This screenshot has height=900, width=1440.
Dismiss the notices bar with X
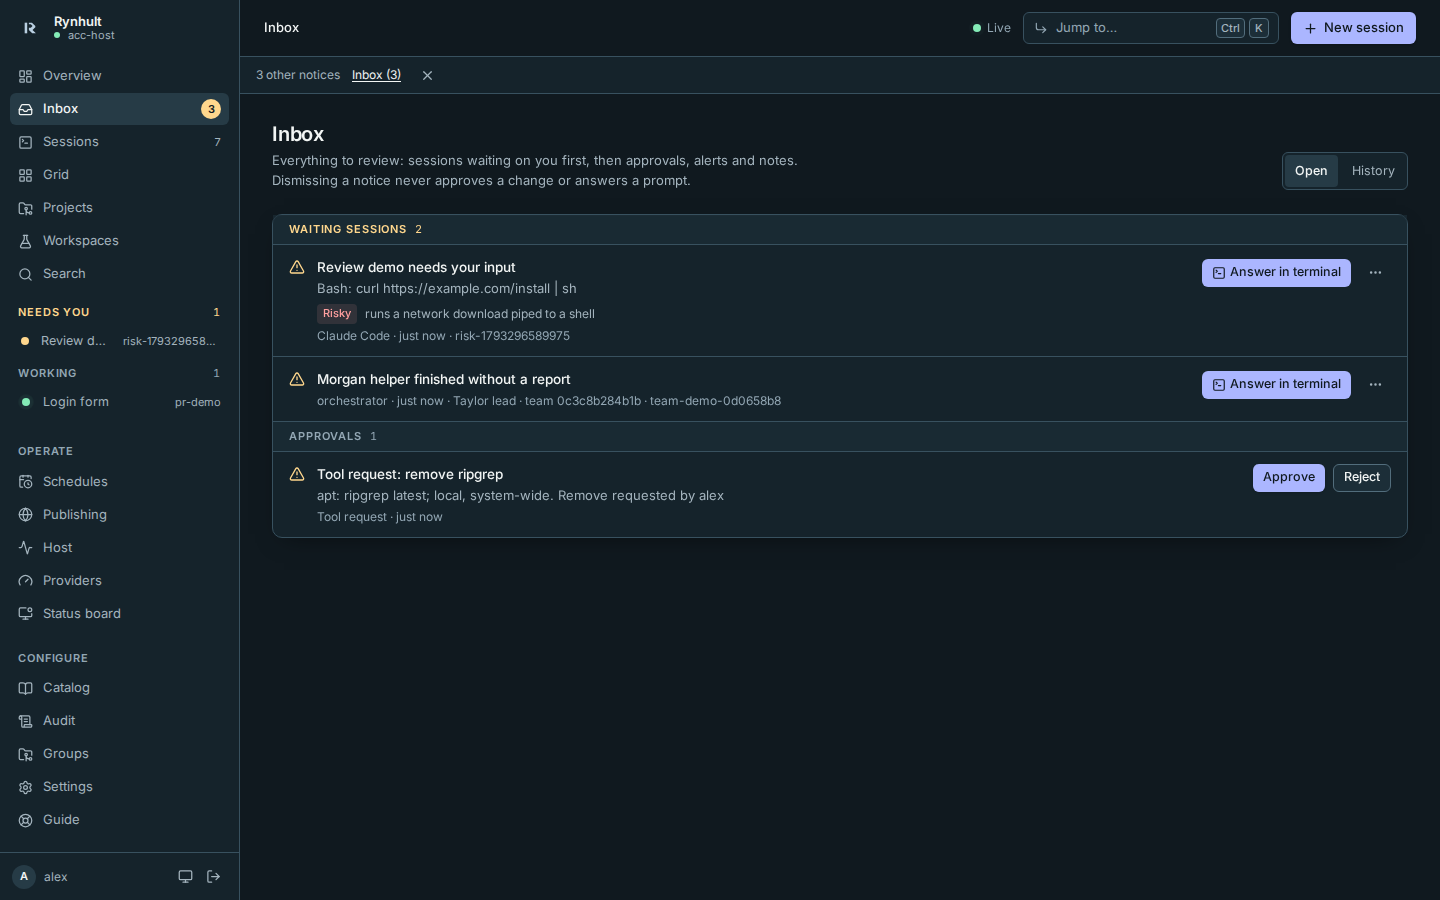[427, 76]
